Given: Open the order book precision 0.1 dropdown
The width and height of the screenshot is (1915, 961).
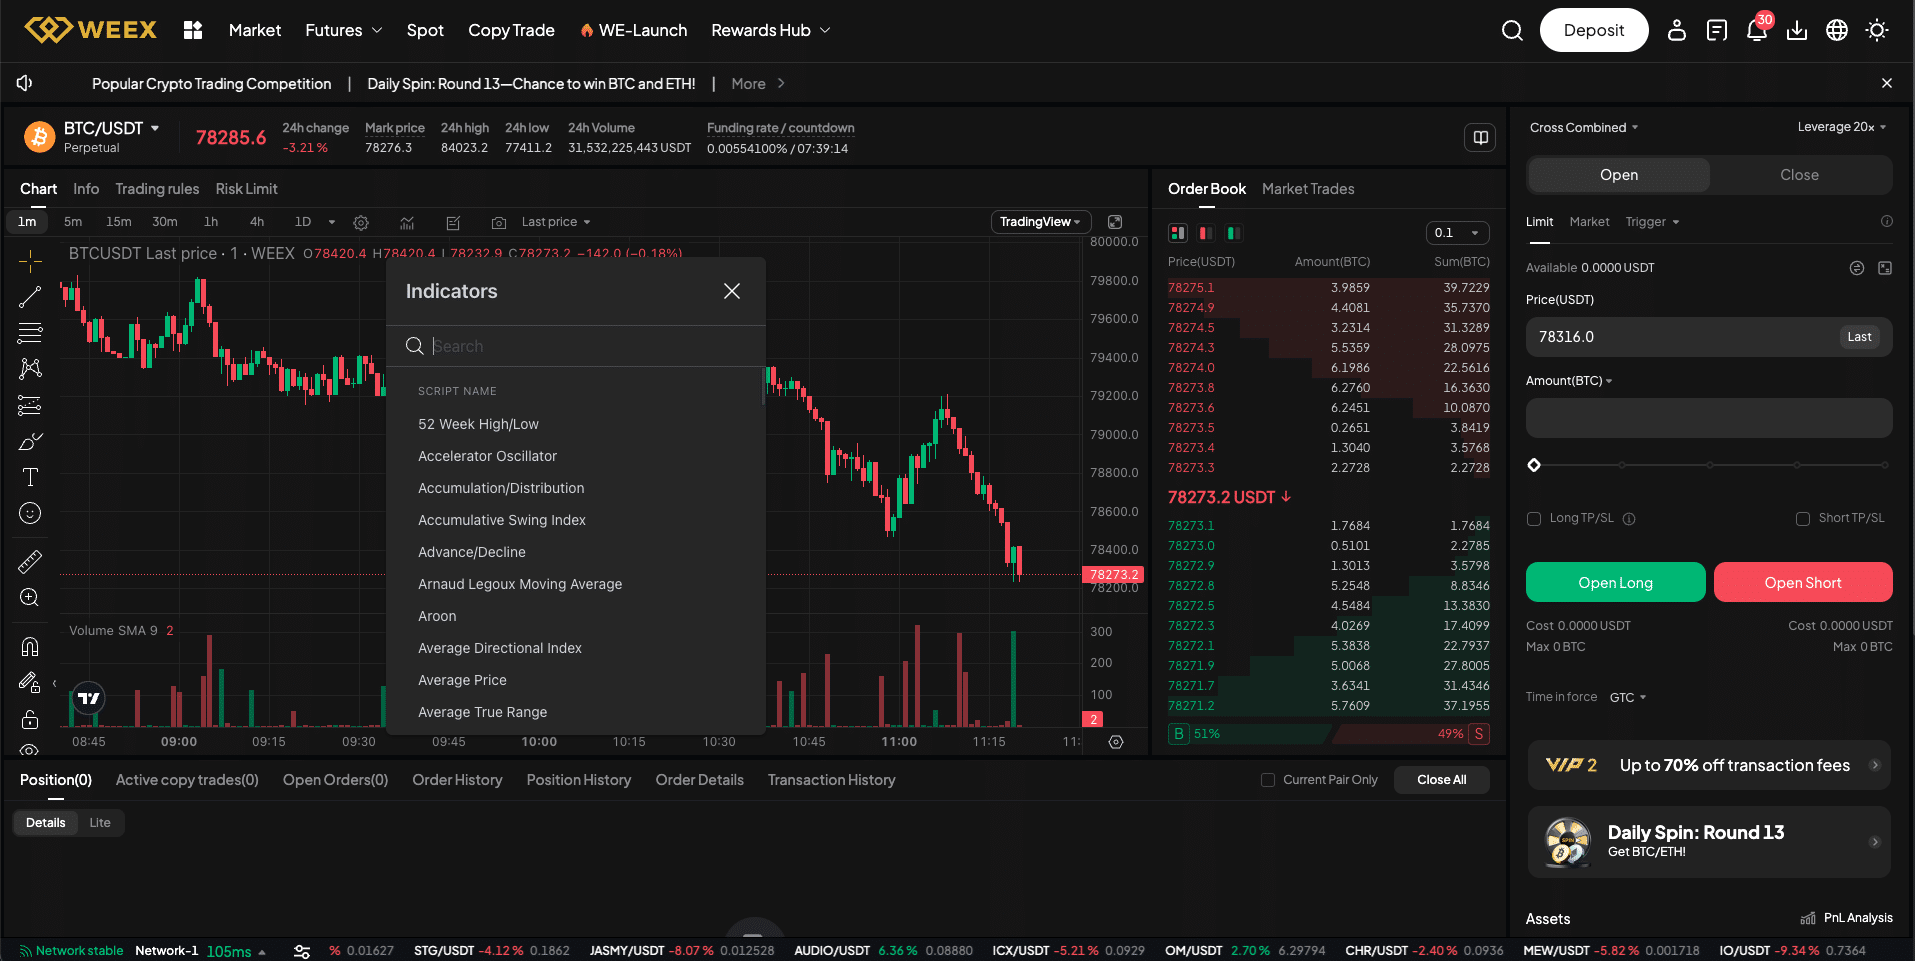Looking at the screenshot, I should pyautogui.click(x=1457, y=232).
